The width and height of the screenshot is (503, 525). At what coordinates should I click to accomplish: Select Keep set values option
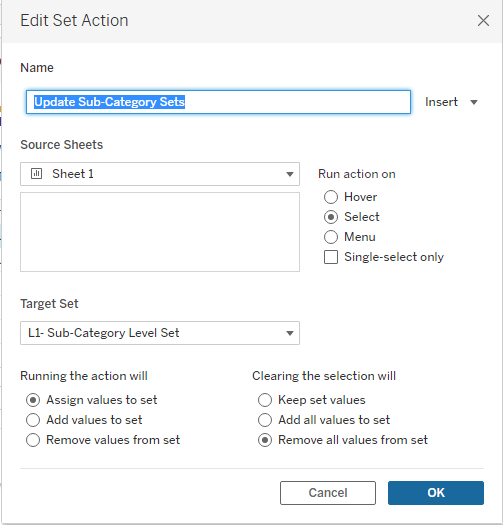[x=265, y=400]
